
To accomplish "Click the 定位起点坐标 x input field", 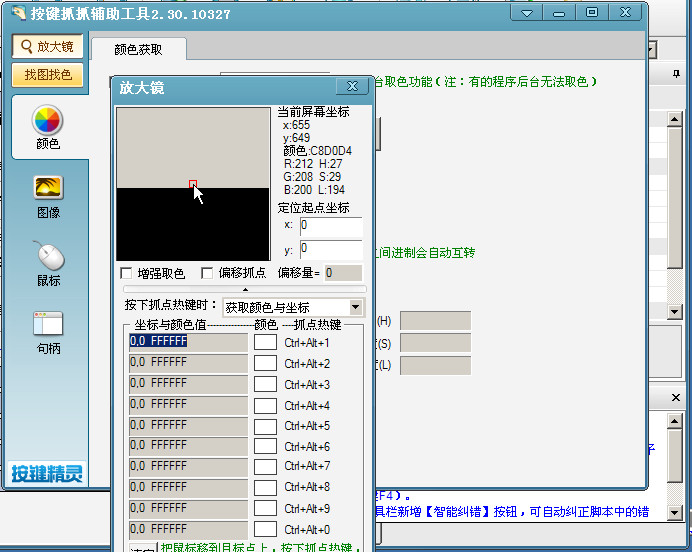I will tap(331, 225).
